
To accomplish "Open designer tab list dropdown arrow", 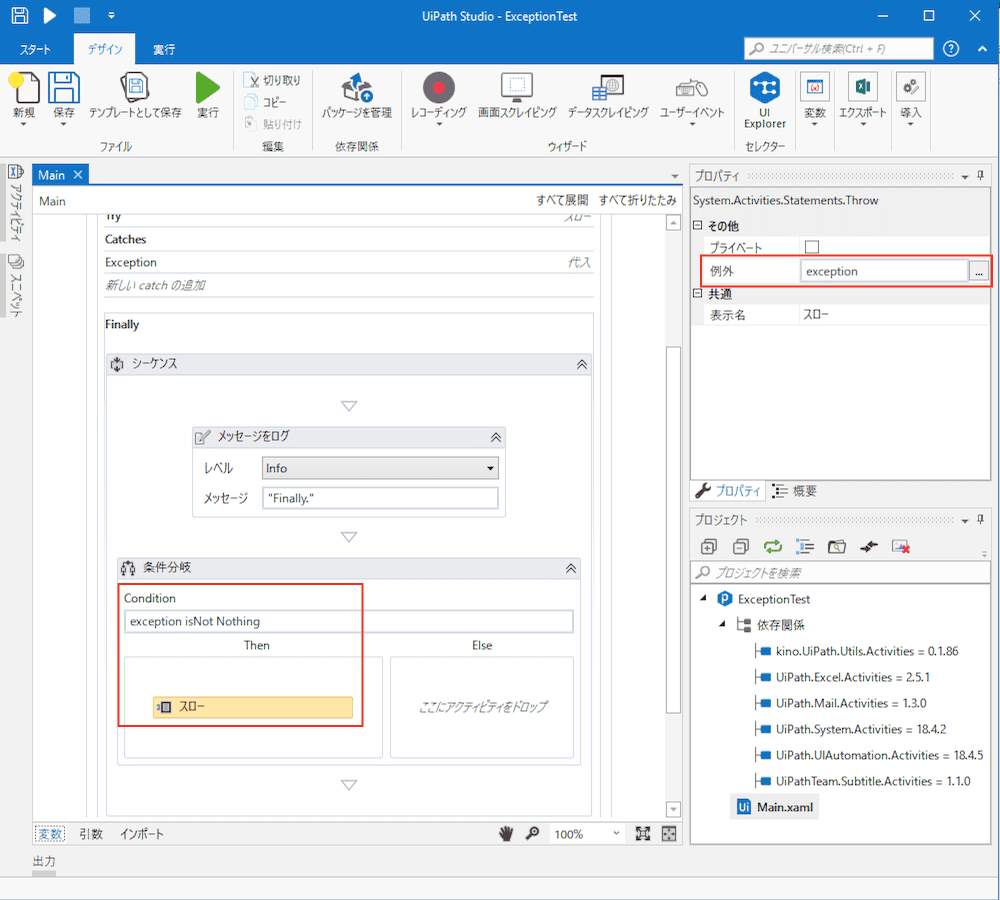I will click(x=675, y=176).
